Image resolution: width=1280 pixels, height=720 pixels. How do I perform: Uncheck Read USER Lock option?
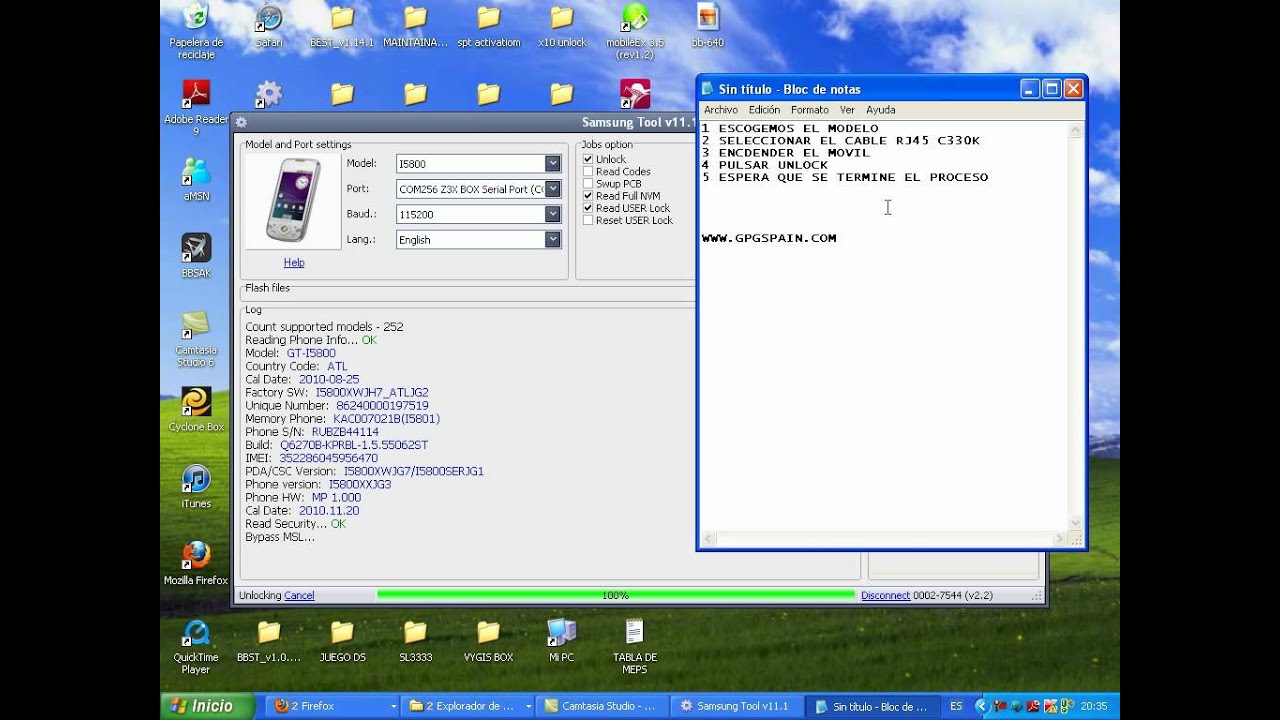point(588,208)
